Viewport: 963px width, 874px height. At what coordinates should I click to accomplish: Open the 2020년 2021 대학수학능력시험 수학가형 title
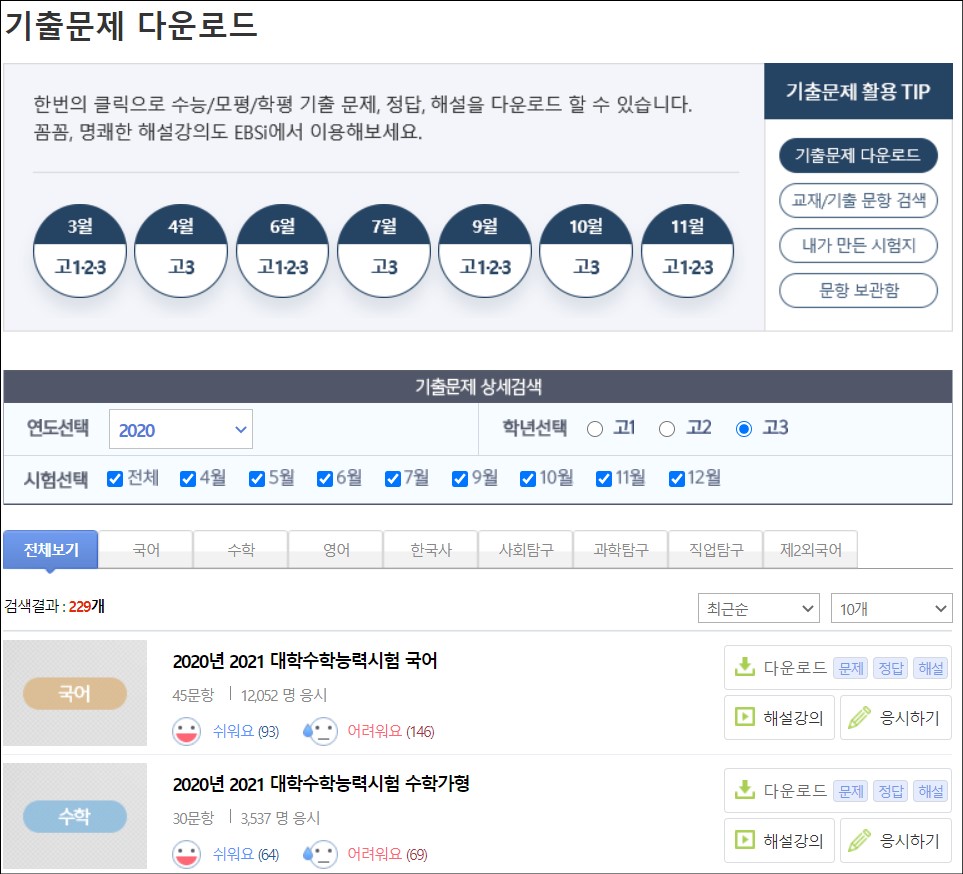(321, 784)
